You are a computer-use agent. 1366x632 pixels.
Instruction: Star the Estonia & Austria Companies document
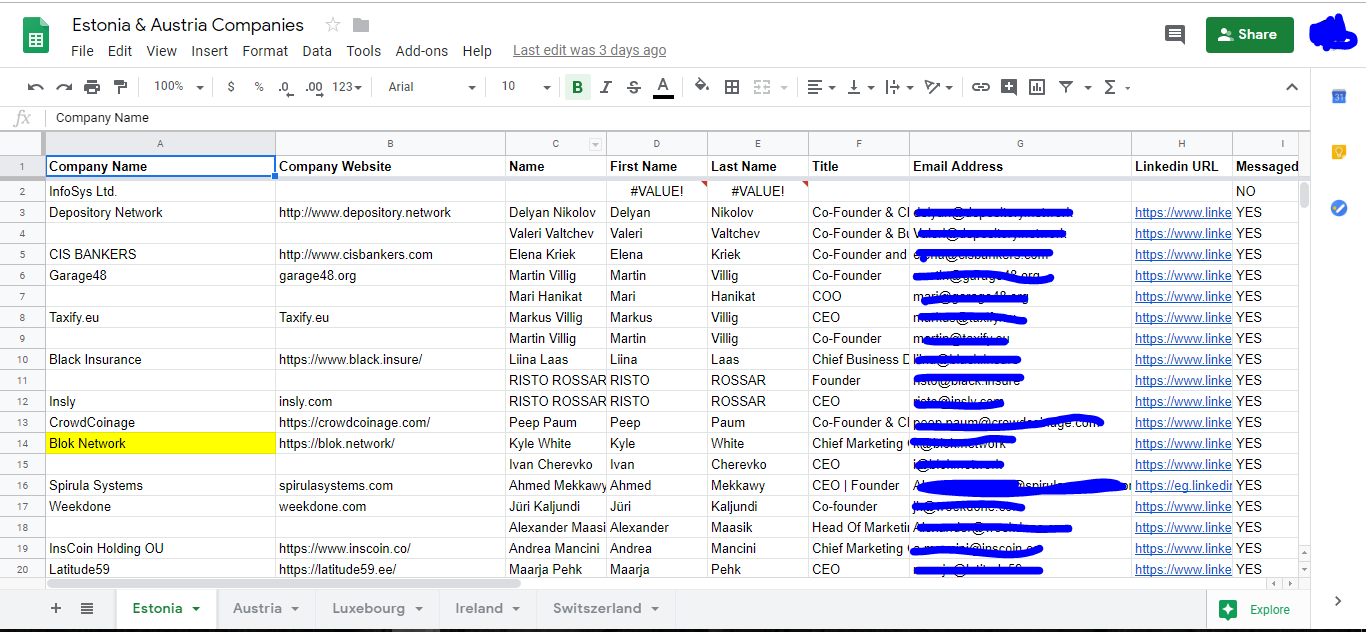(x=333, y=25)
